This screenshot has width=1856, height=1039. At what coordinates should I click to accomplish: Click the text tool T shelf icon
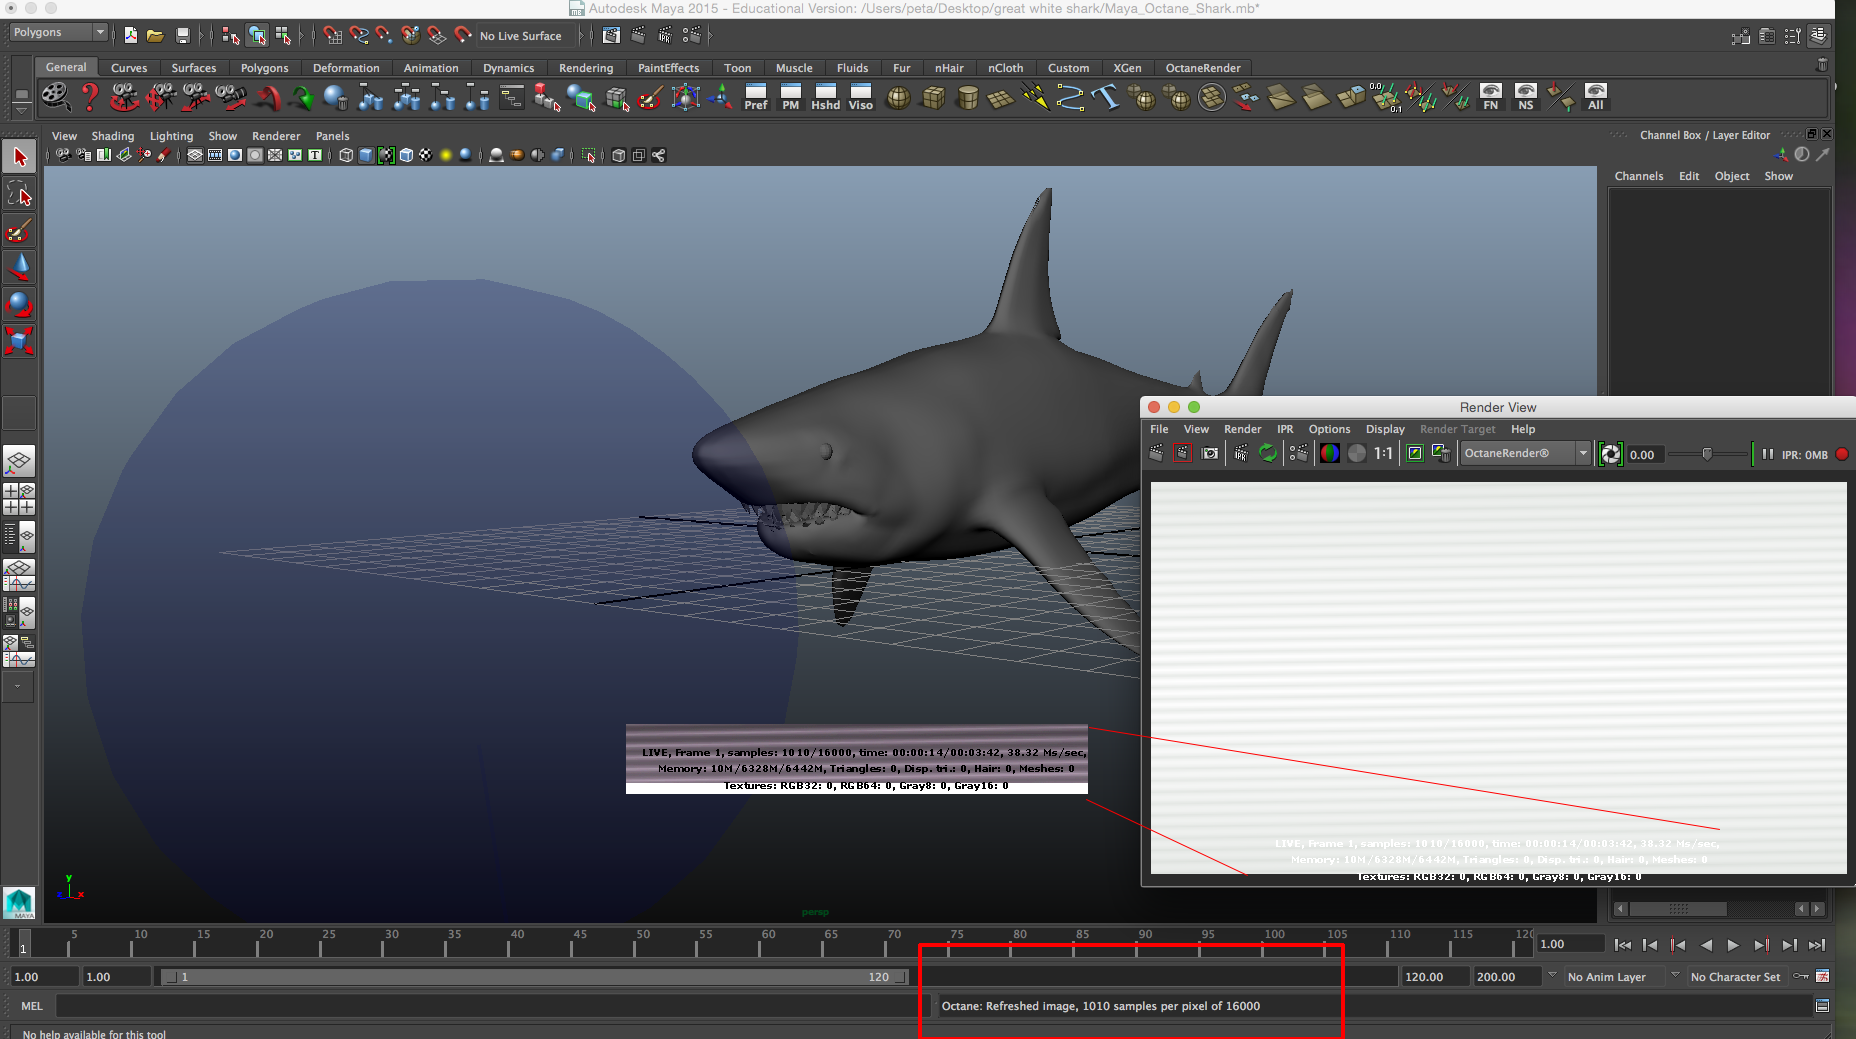(x=1105, y=97)
